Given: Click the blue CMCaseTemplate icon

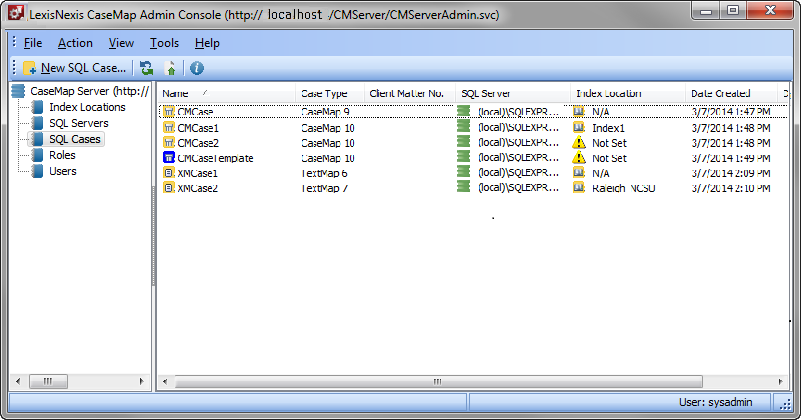Looking at the screenshot, I should pos(169,157).
